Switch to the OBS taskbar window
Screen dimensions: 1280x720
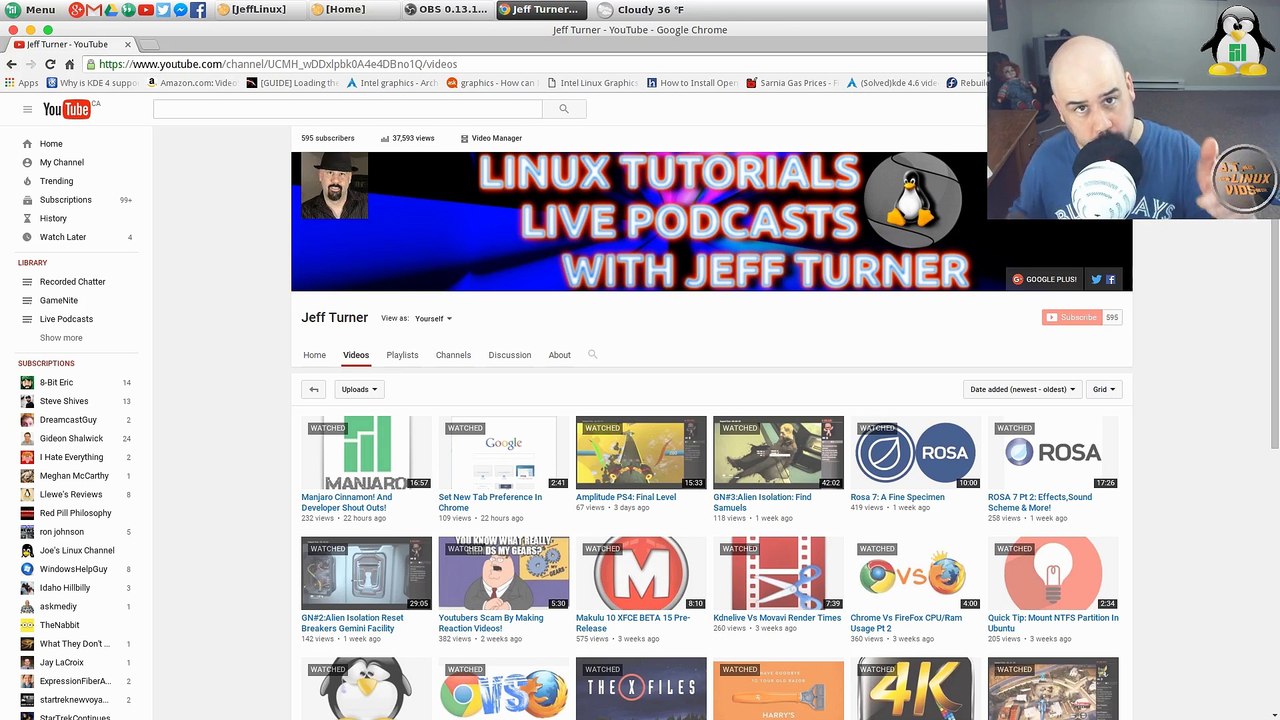(x=446, y=10)
